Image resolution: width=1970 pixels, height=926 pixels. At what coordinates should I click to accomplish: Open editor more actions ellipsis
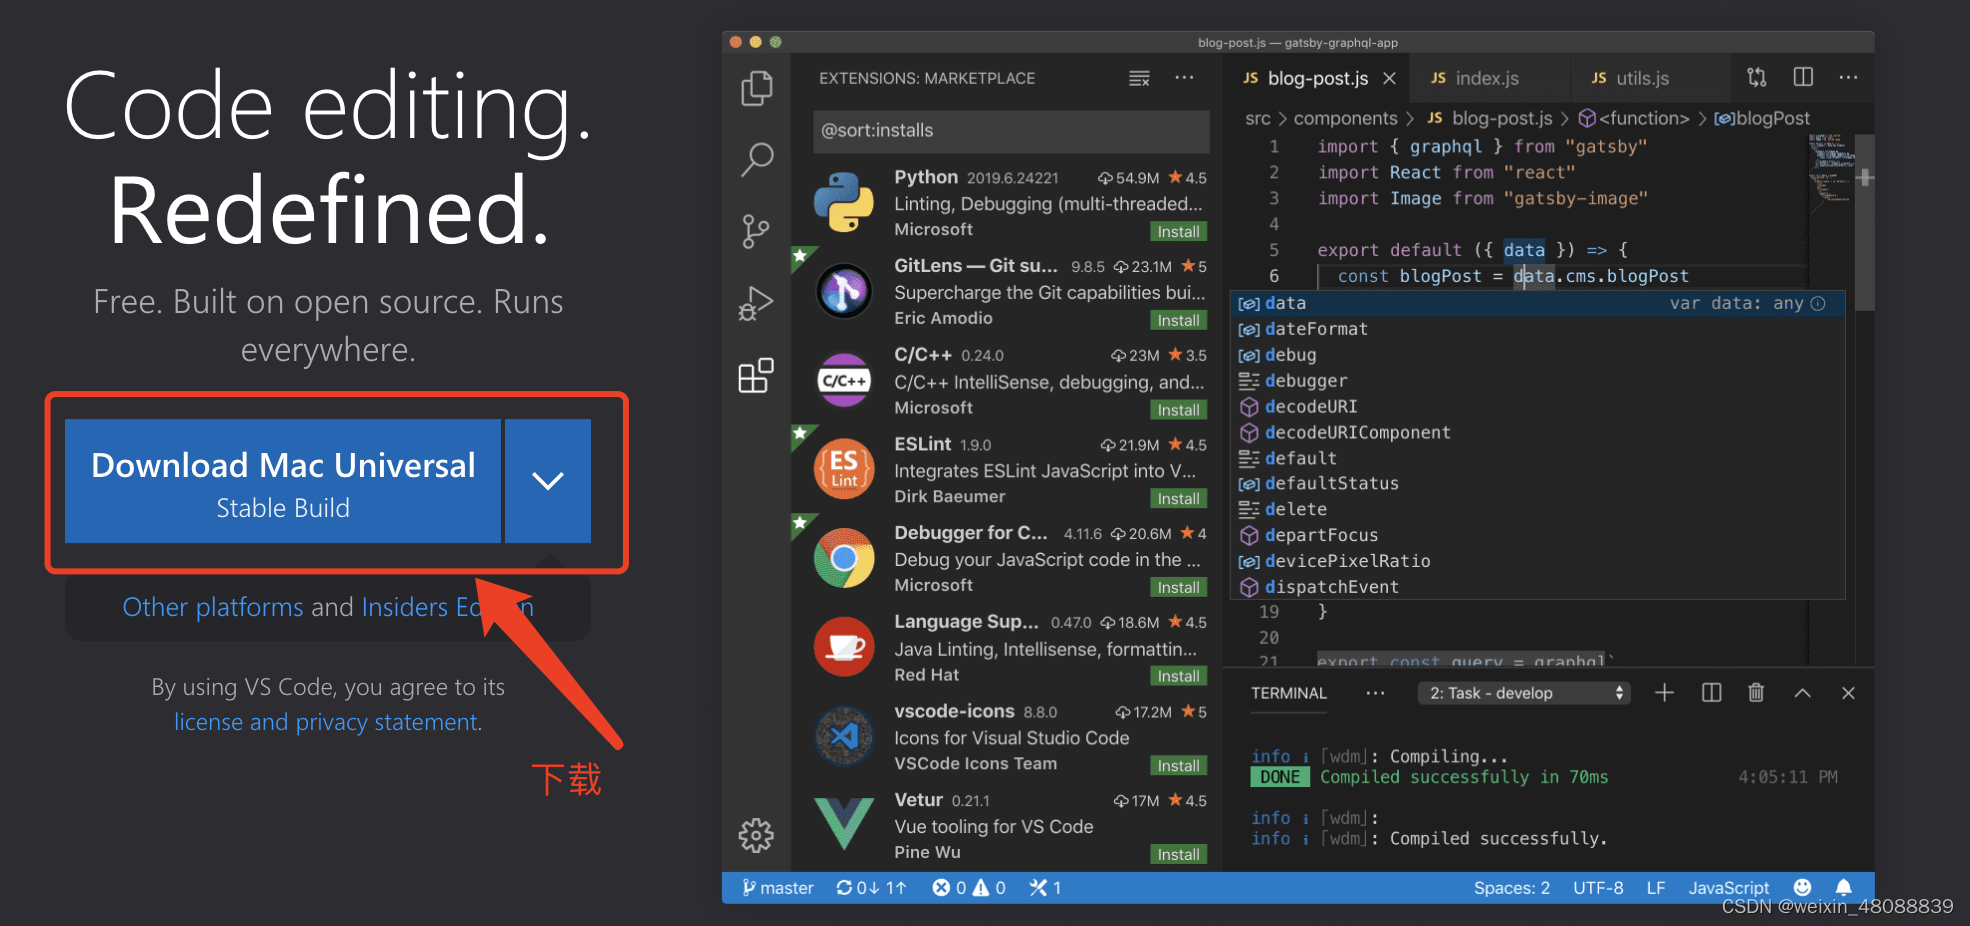pyautogui.click(x=1848, y=77)
